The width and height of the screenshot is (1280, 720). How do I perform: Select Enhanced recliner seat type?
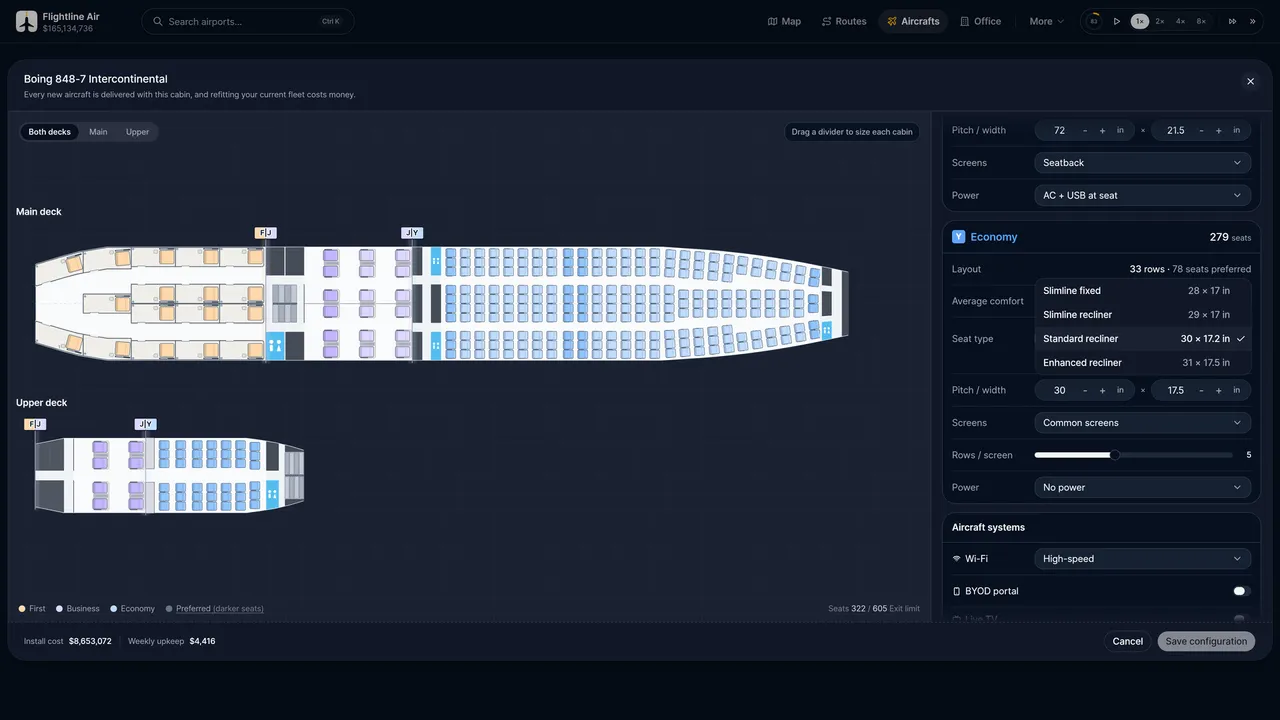pyautogui.click(x=1142, y=363)
